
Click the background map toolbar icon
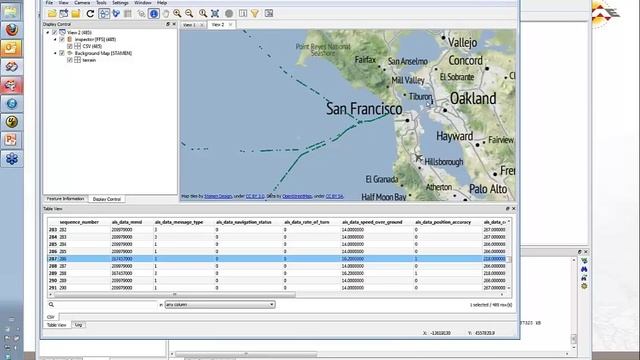click(269, 13)
